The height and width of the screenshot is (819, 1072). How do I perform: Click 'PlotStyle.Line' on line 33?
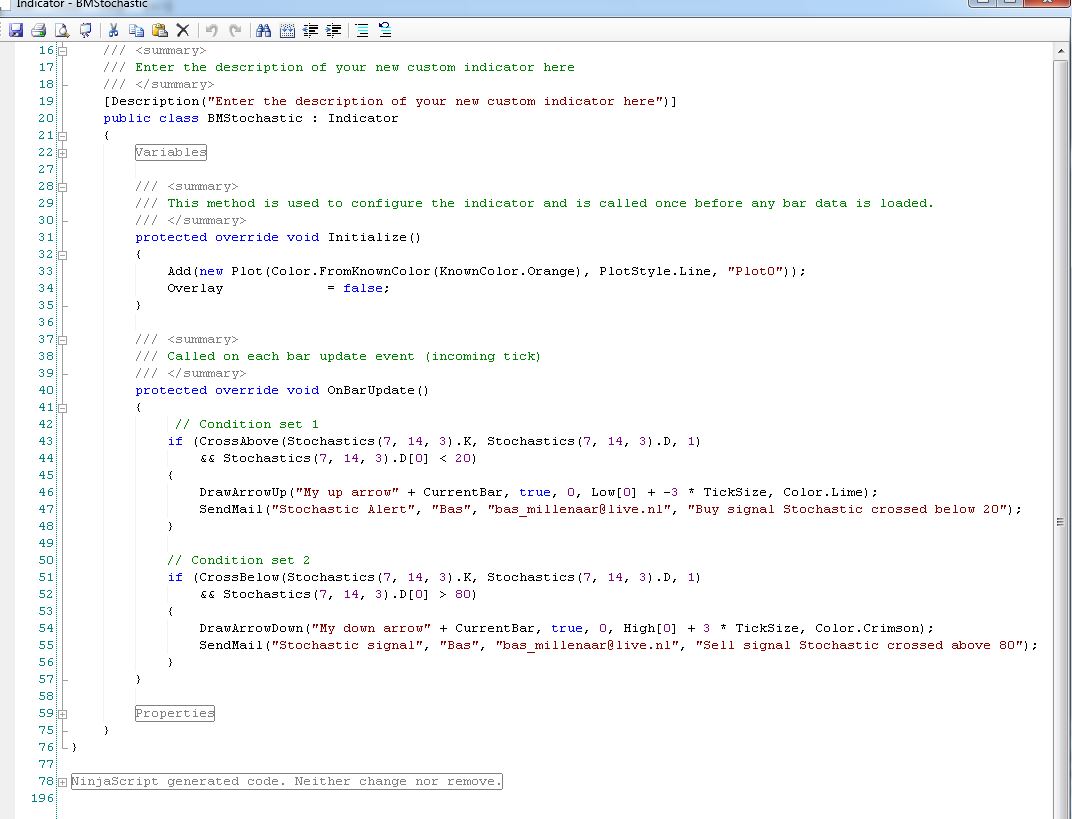(655, 271)
